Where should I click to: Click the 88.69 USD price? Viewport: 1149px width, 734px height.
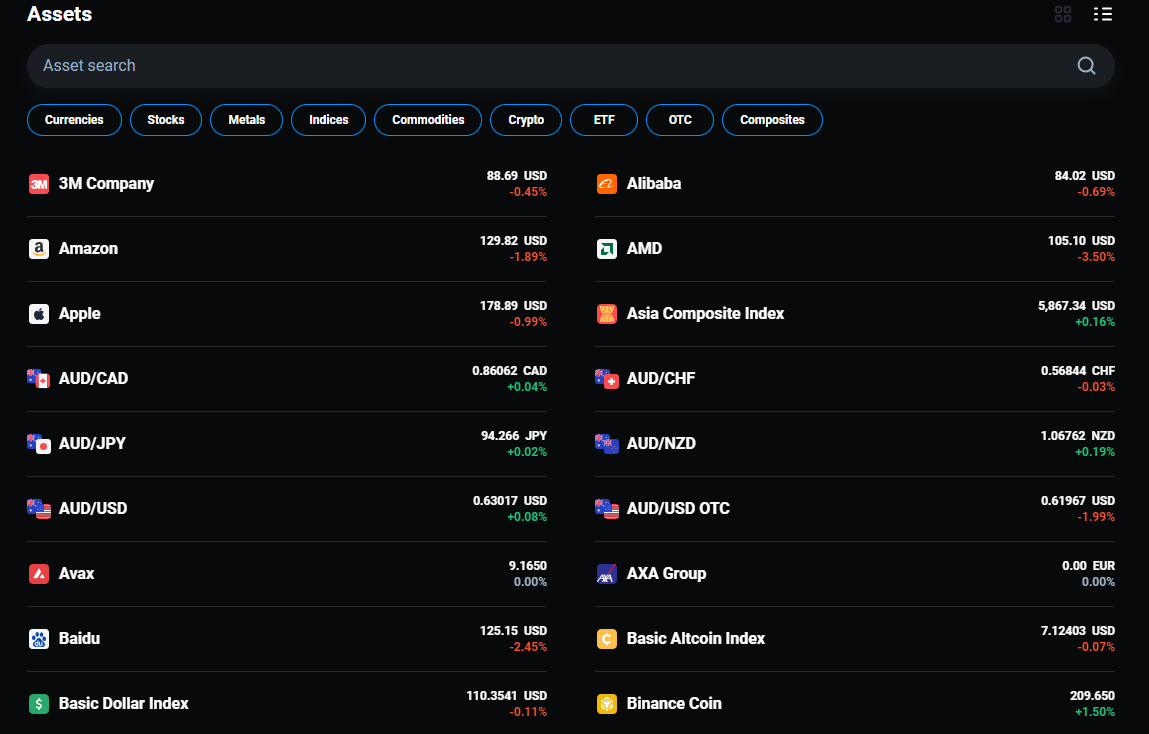[517, 176]
